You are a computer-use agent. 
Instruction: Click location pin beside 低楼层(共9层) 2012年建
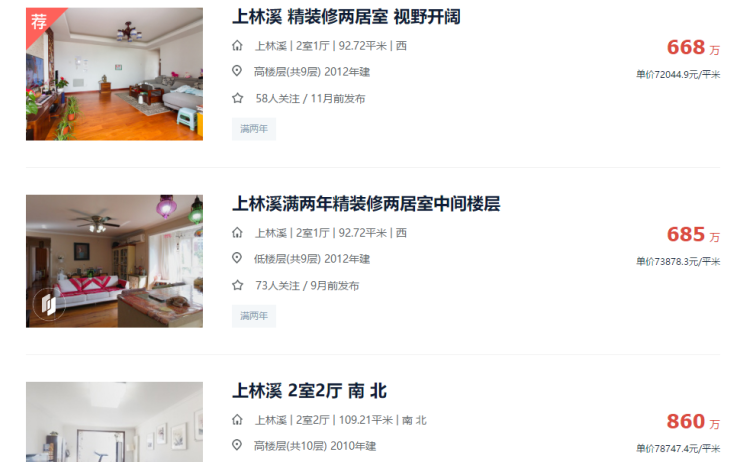[x=237, y=258]
